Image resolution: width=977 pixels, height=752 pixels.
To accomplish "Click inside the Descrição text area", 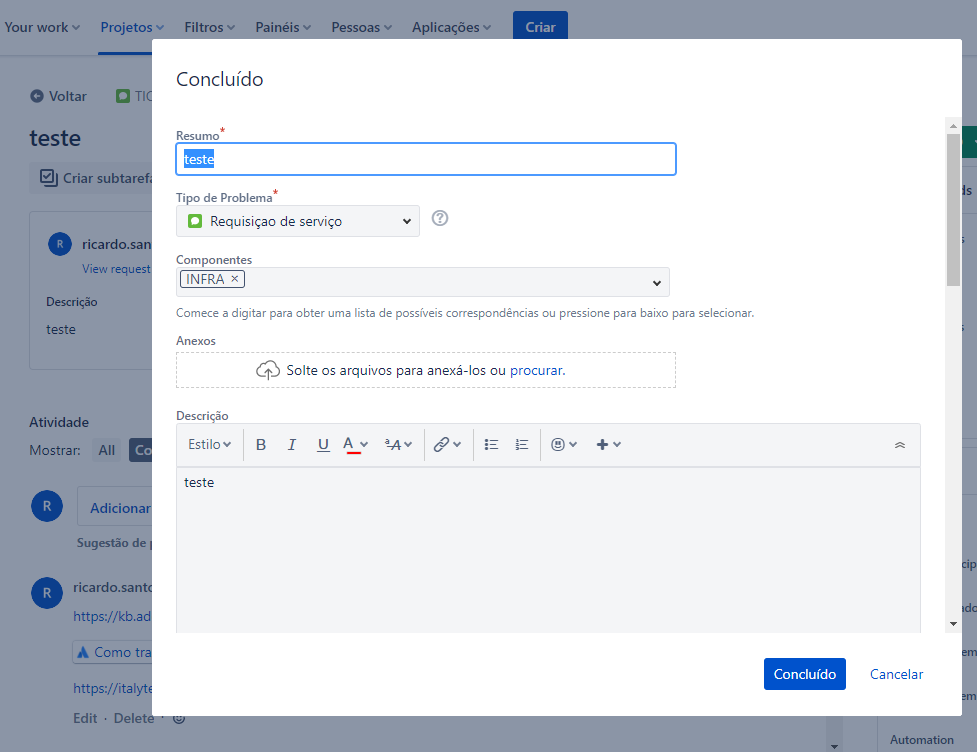I will 548,550.
